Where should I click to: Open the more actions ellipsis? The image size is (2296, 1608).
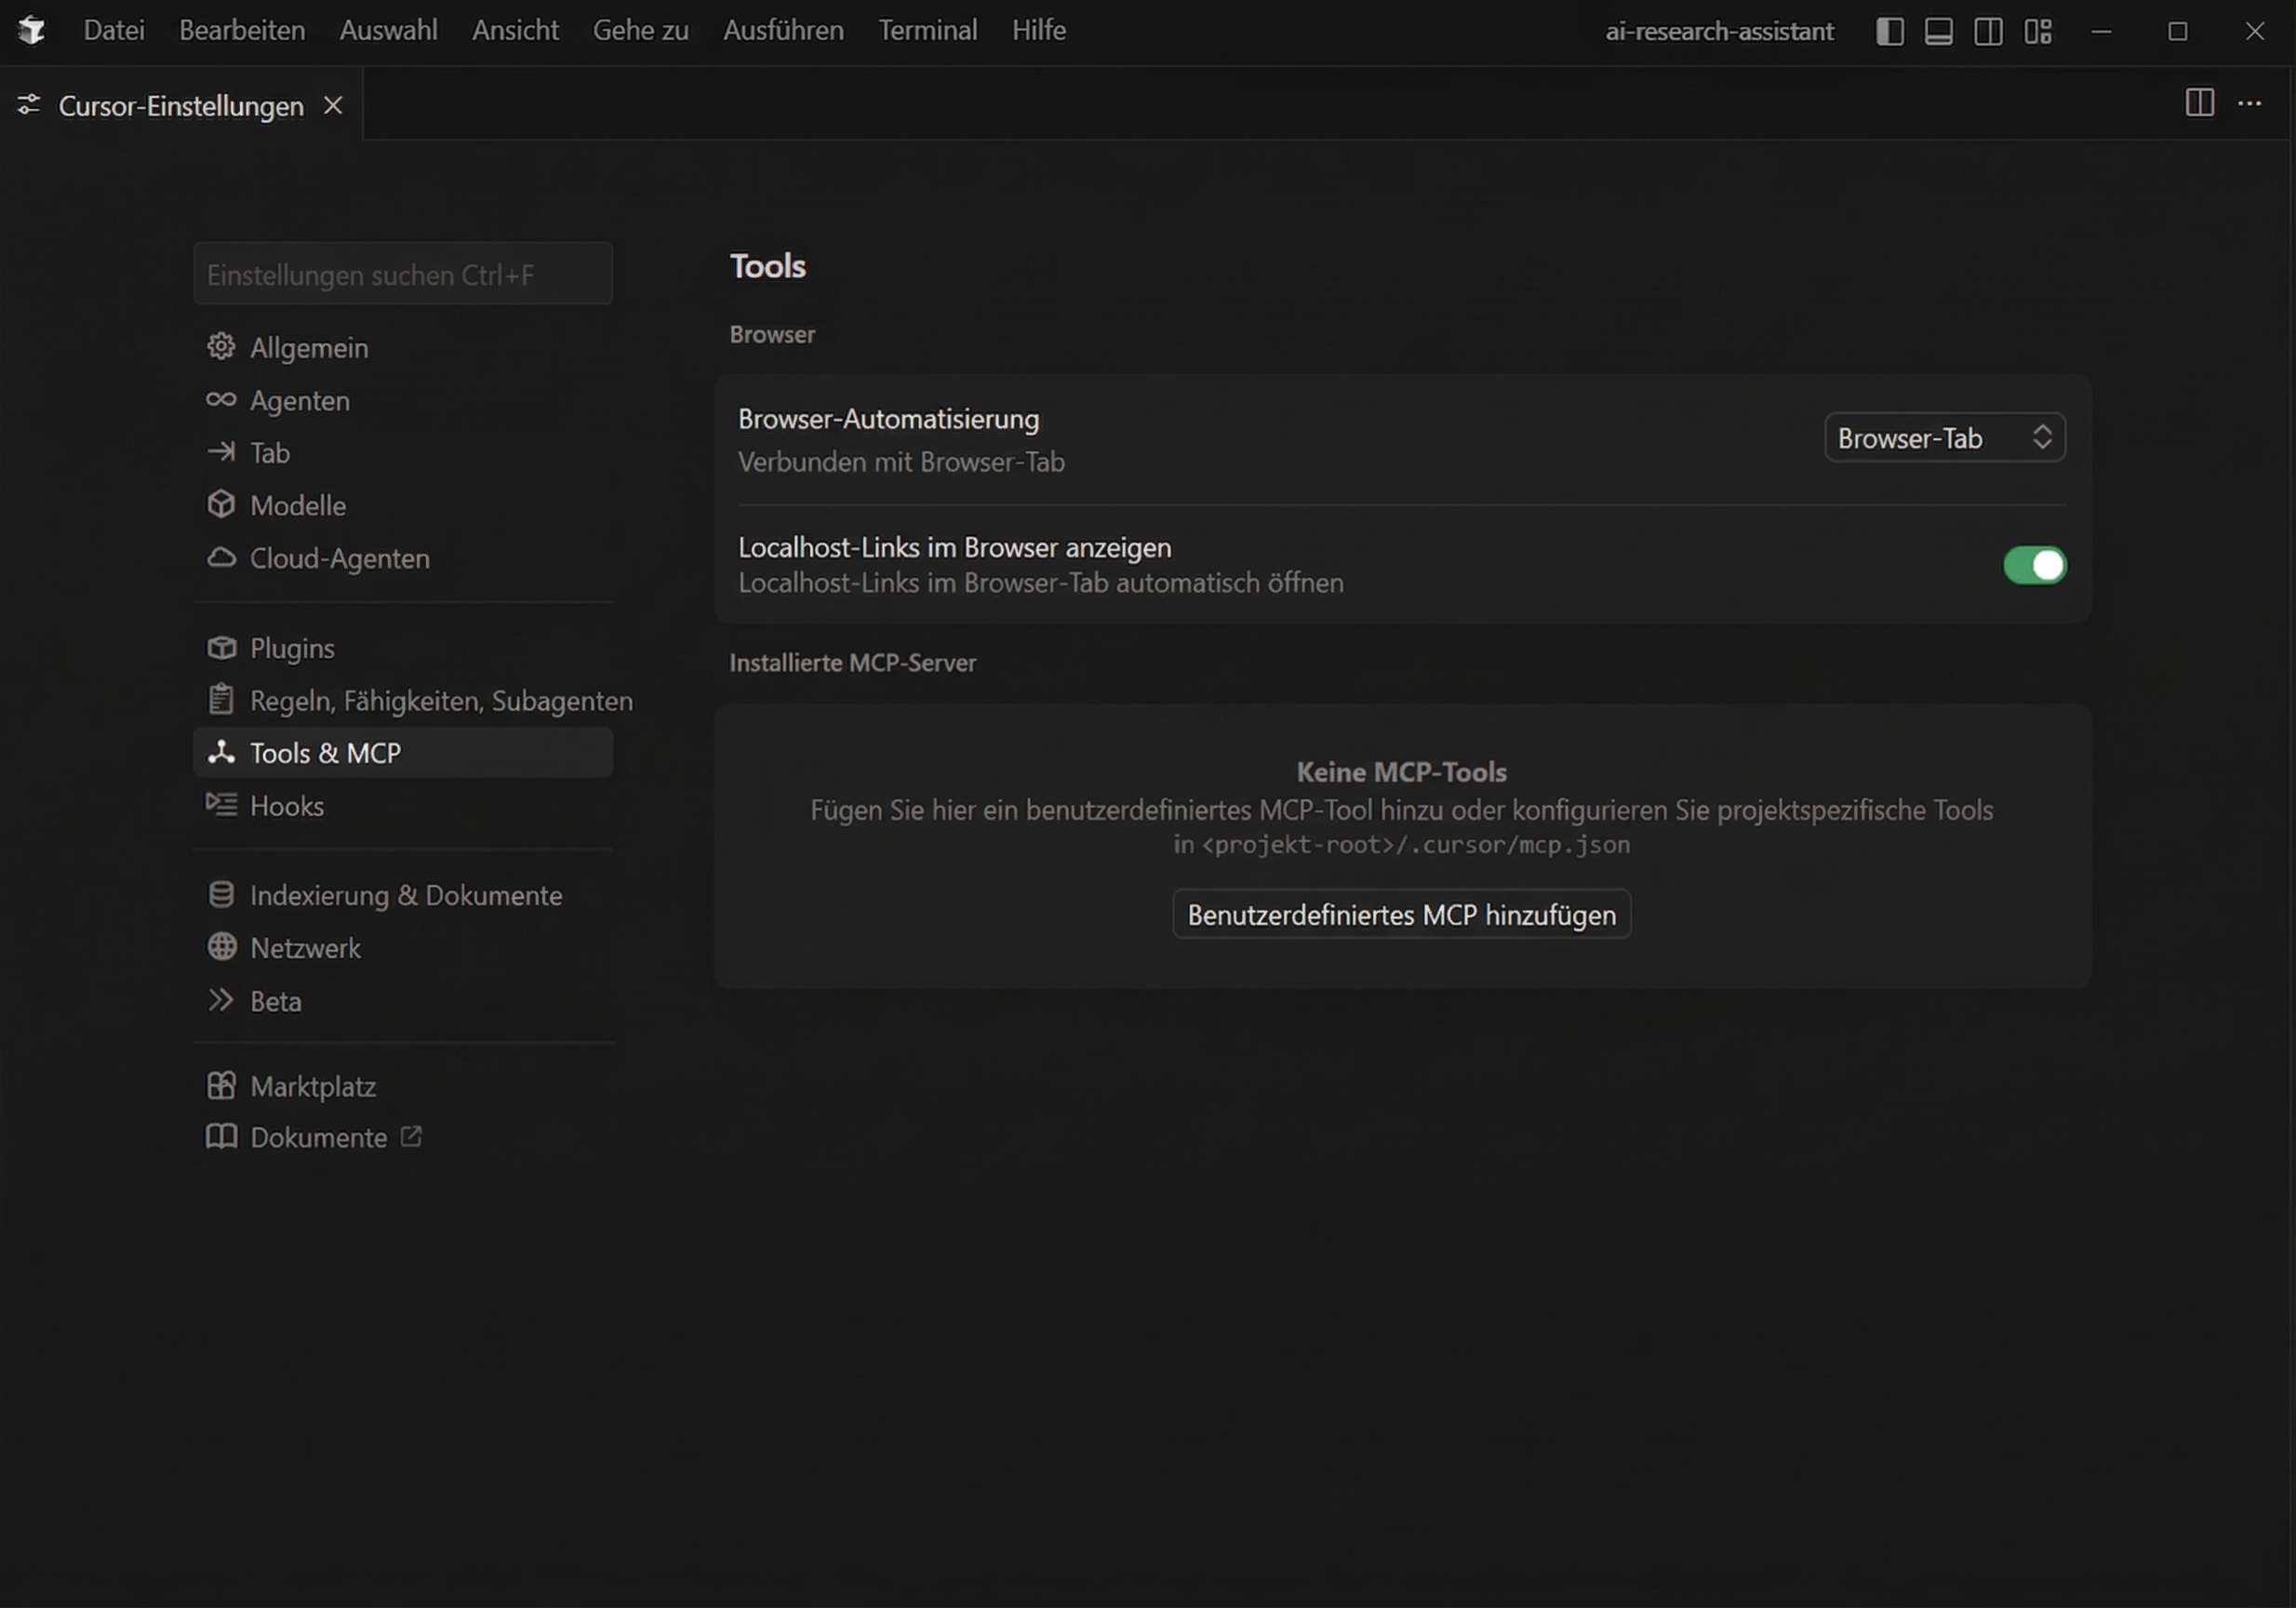(2250, 103)
